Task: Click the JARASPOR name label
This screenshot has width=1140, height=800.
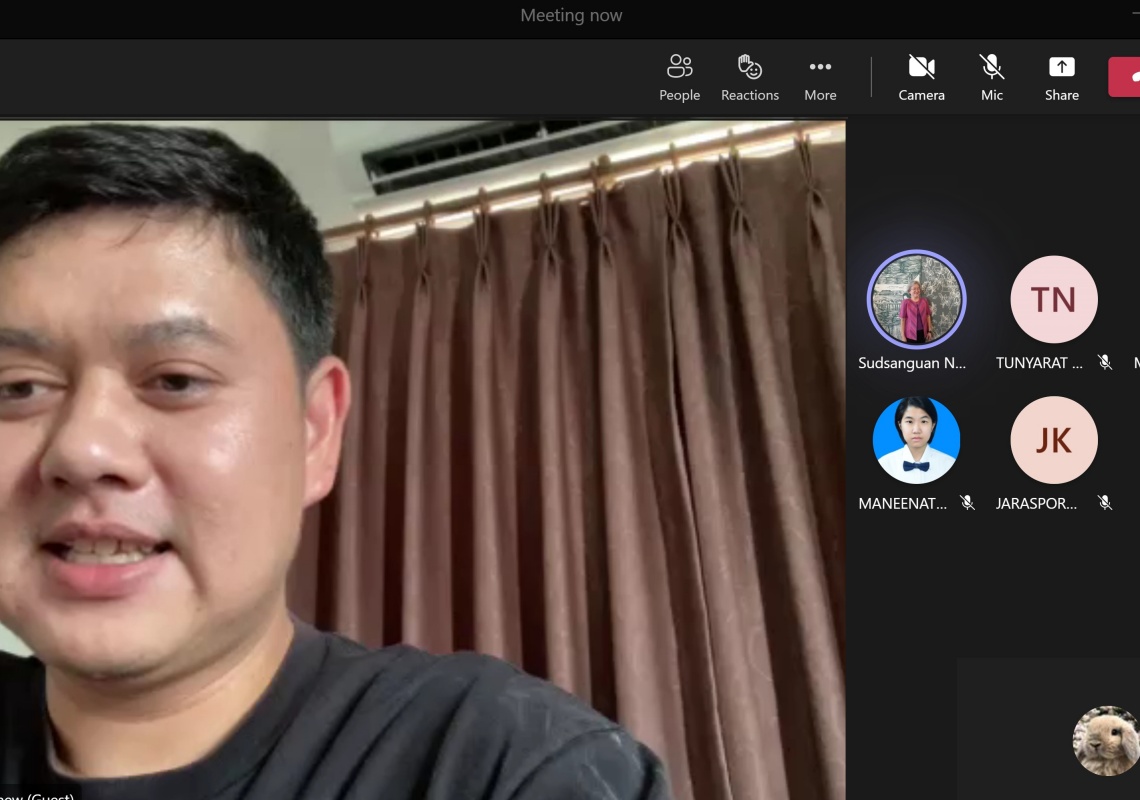Action: tap(1037, 504)
